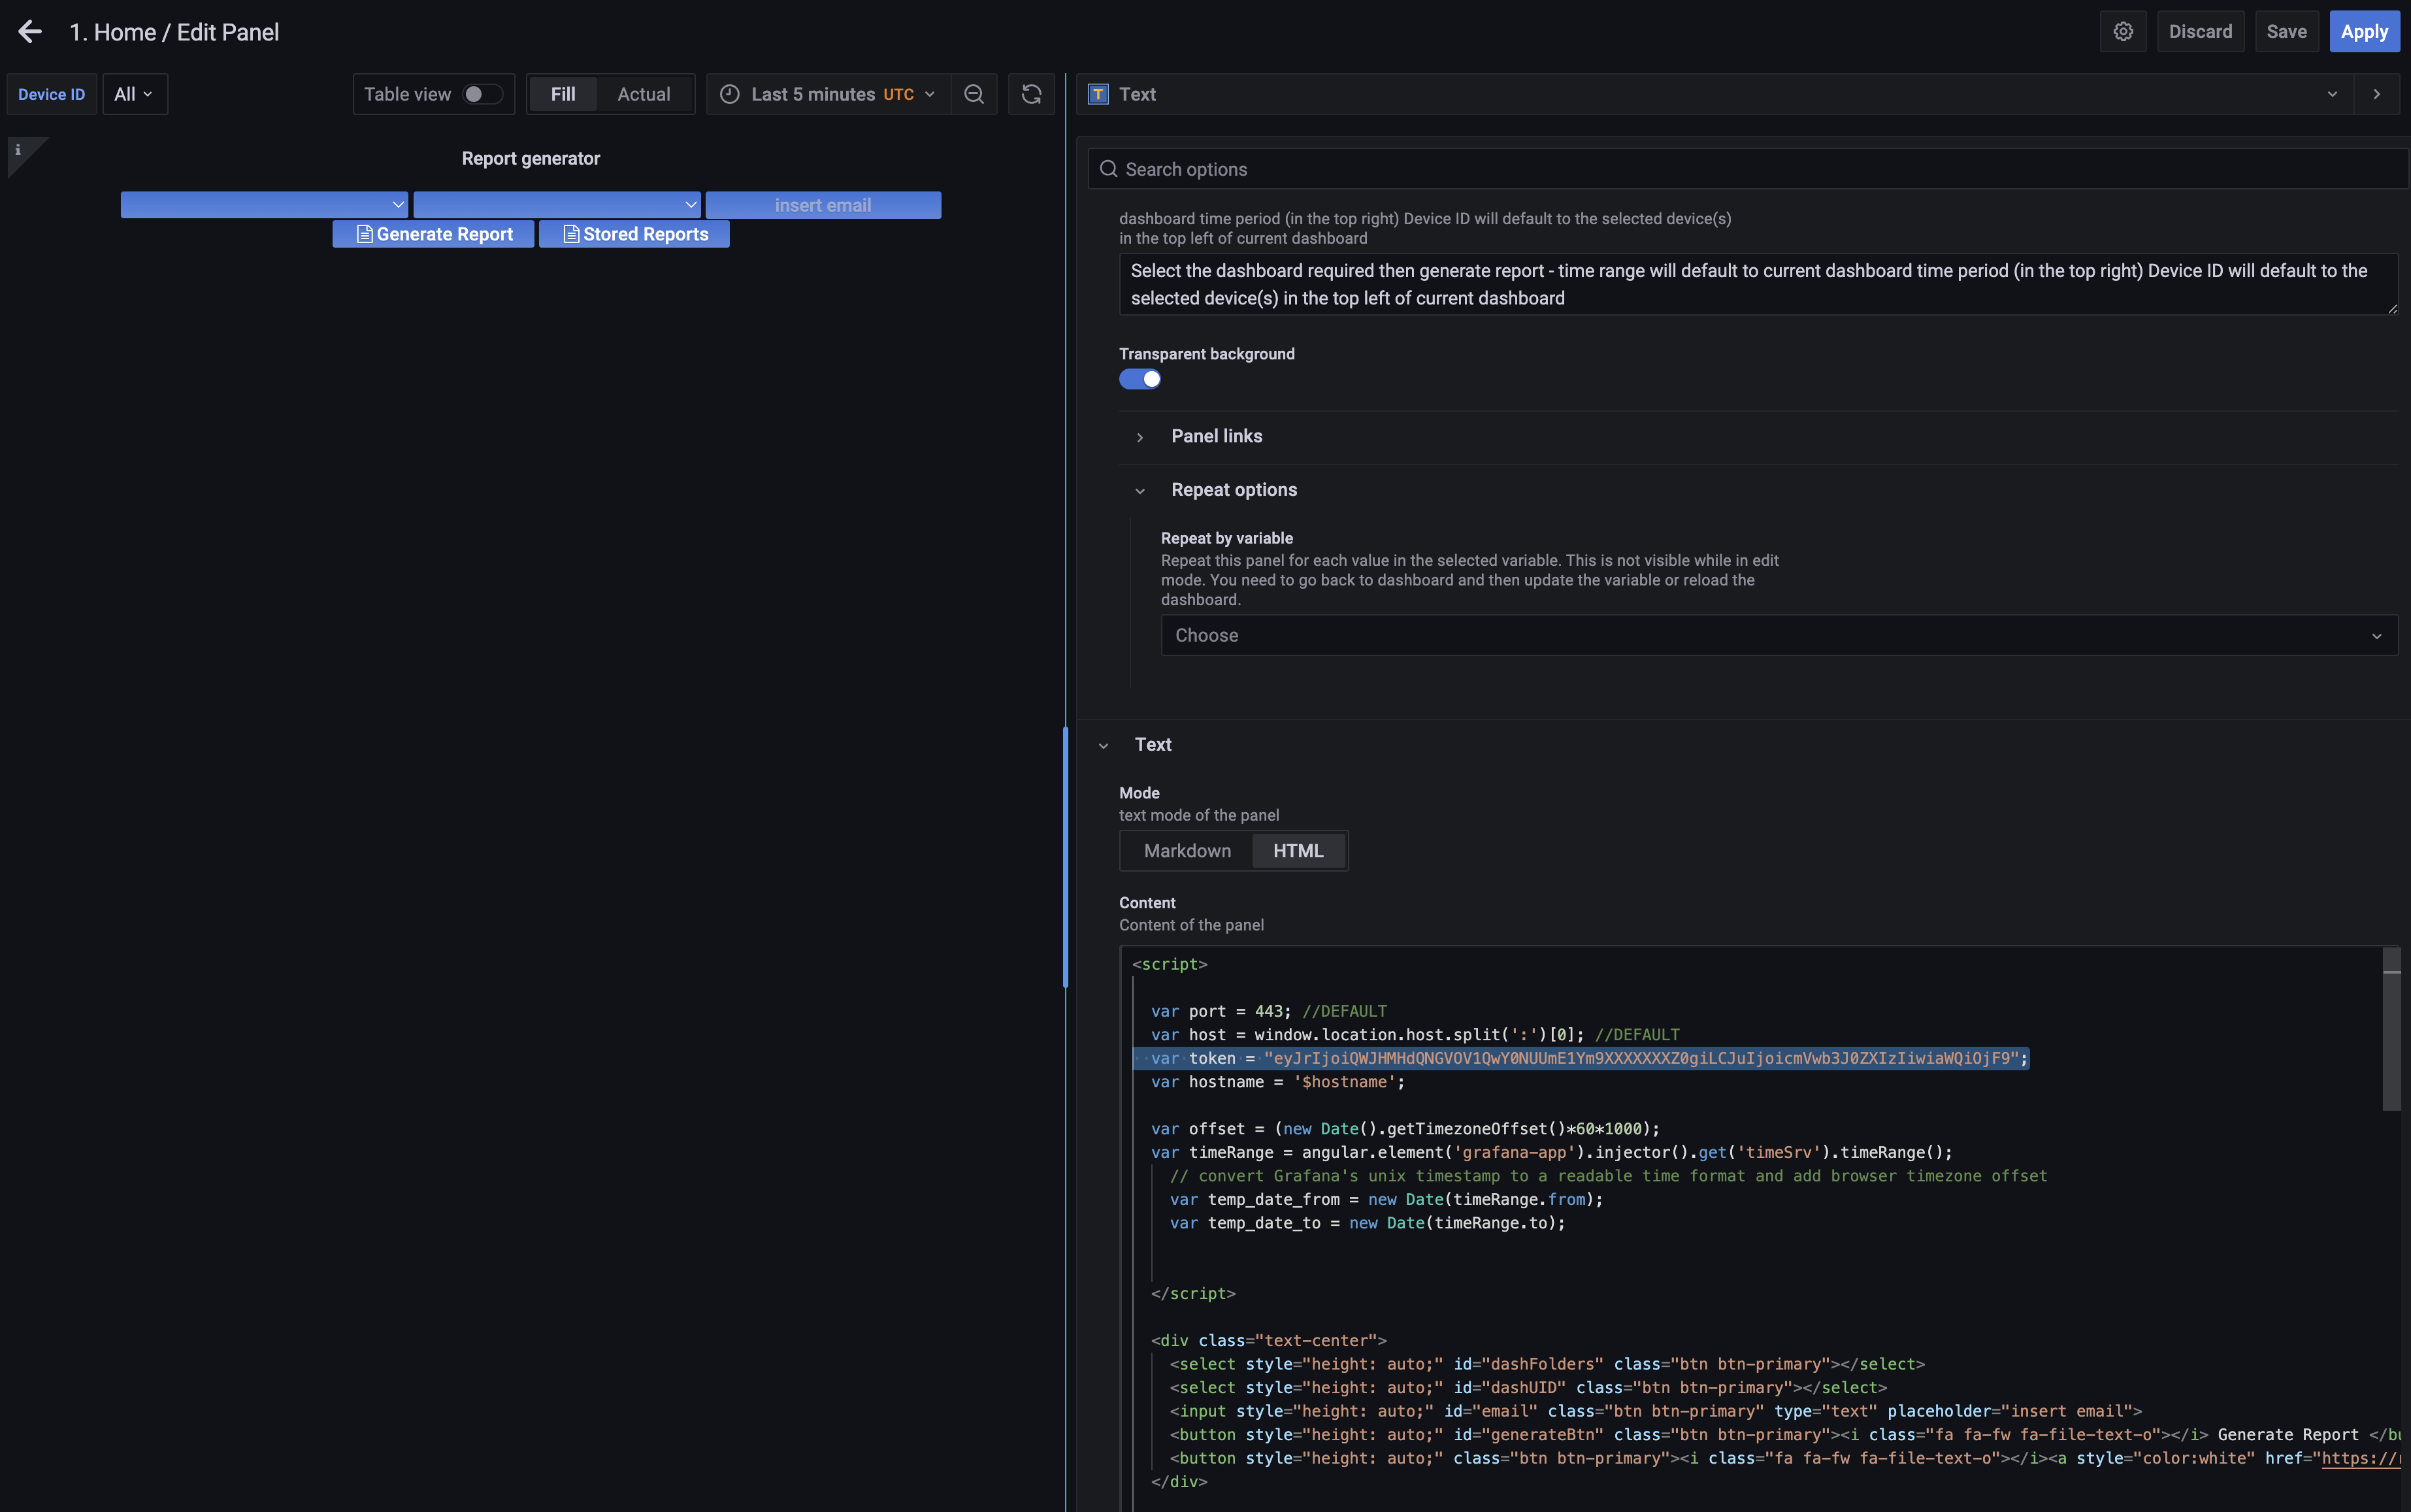Click the Report generator panel title
2411x1512 pixels.
[531, 158]
